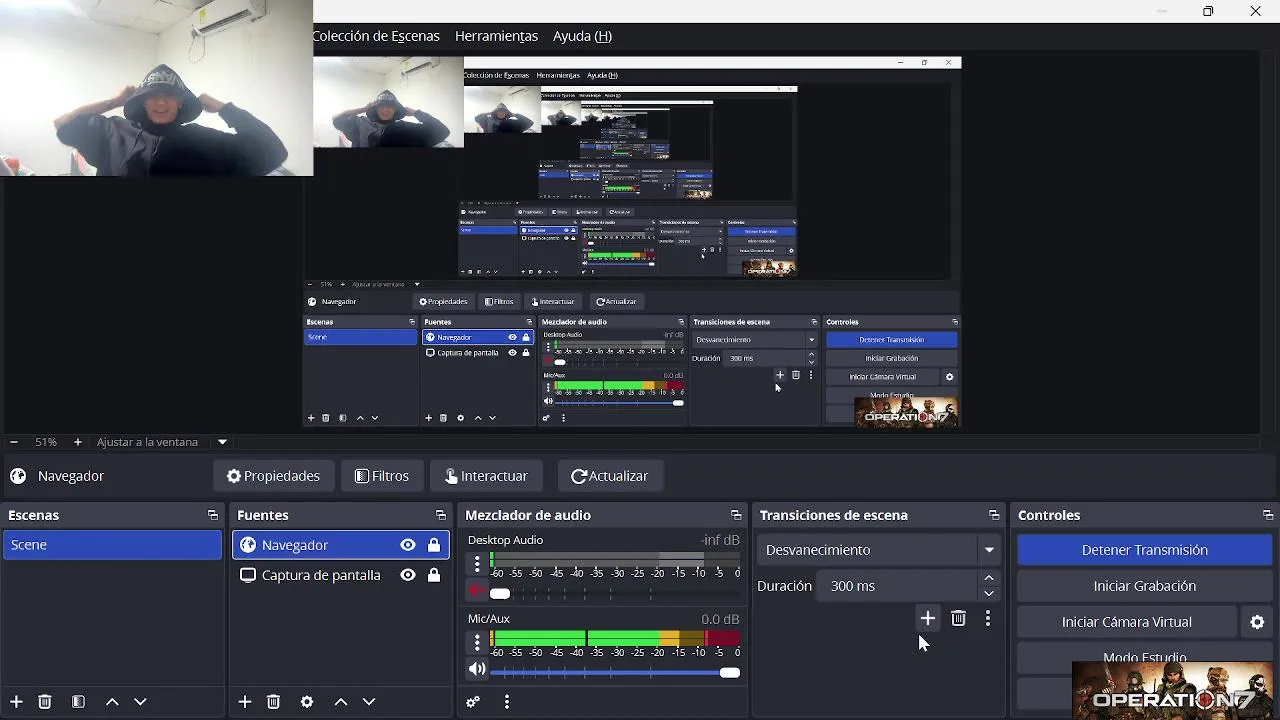
Task: Click Ajustar a la ventana label
Action: tap(147, 442)
